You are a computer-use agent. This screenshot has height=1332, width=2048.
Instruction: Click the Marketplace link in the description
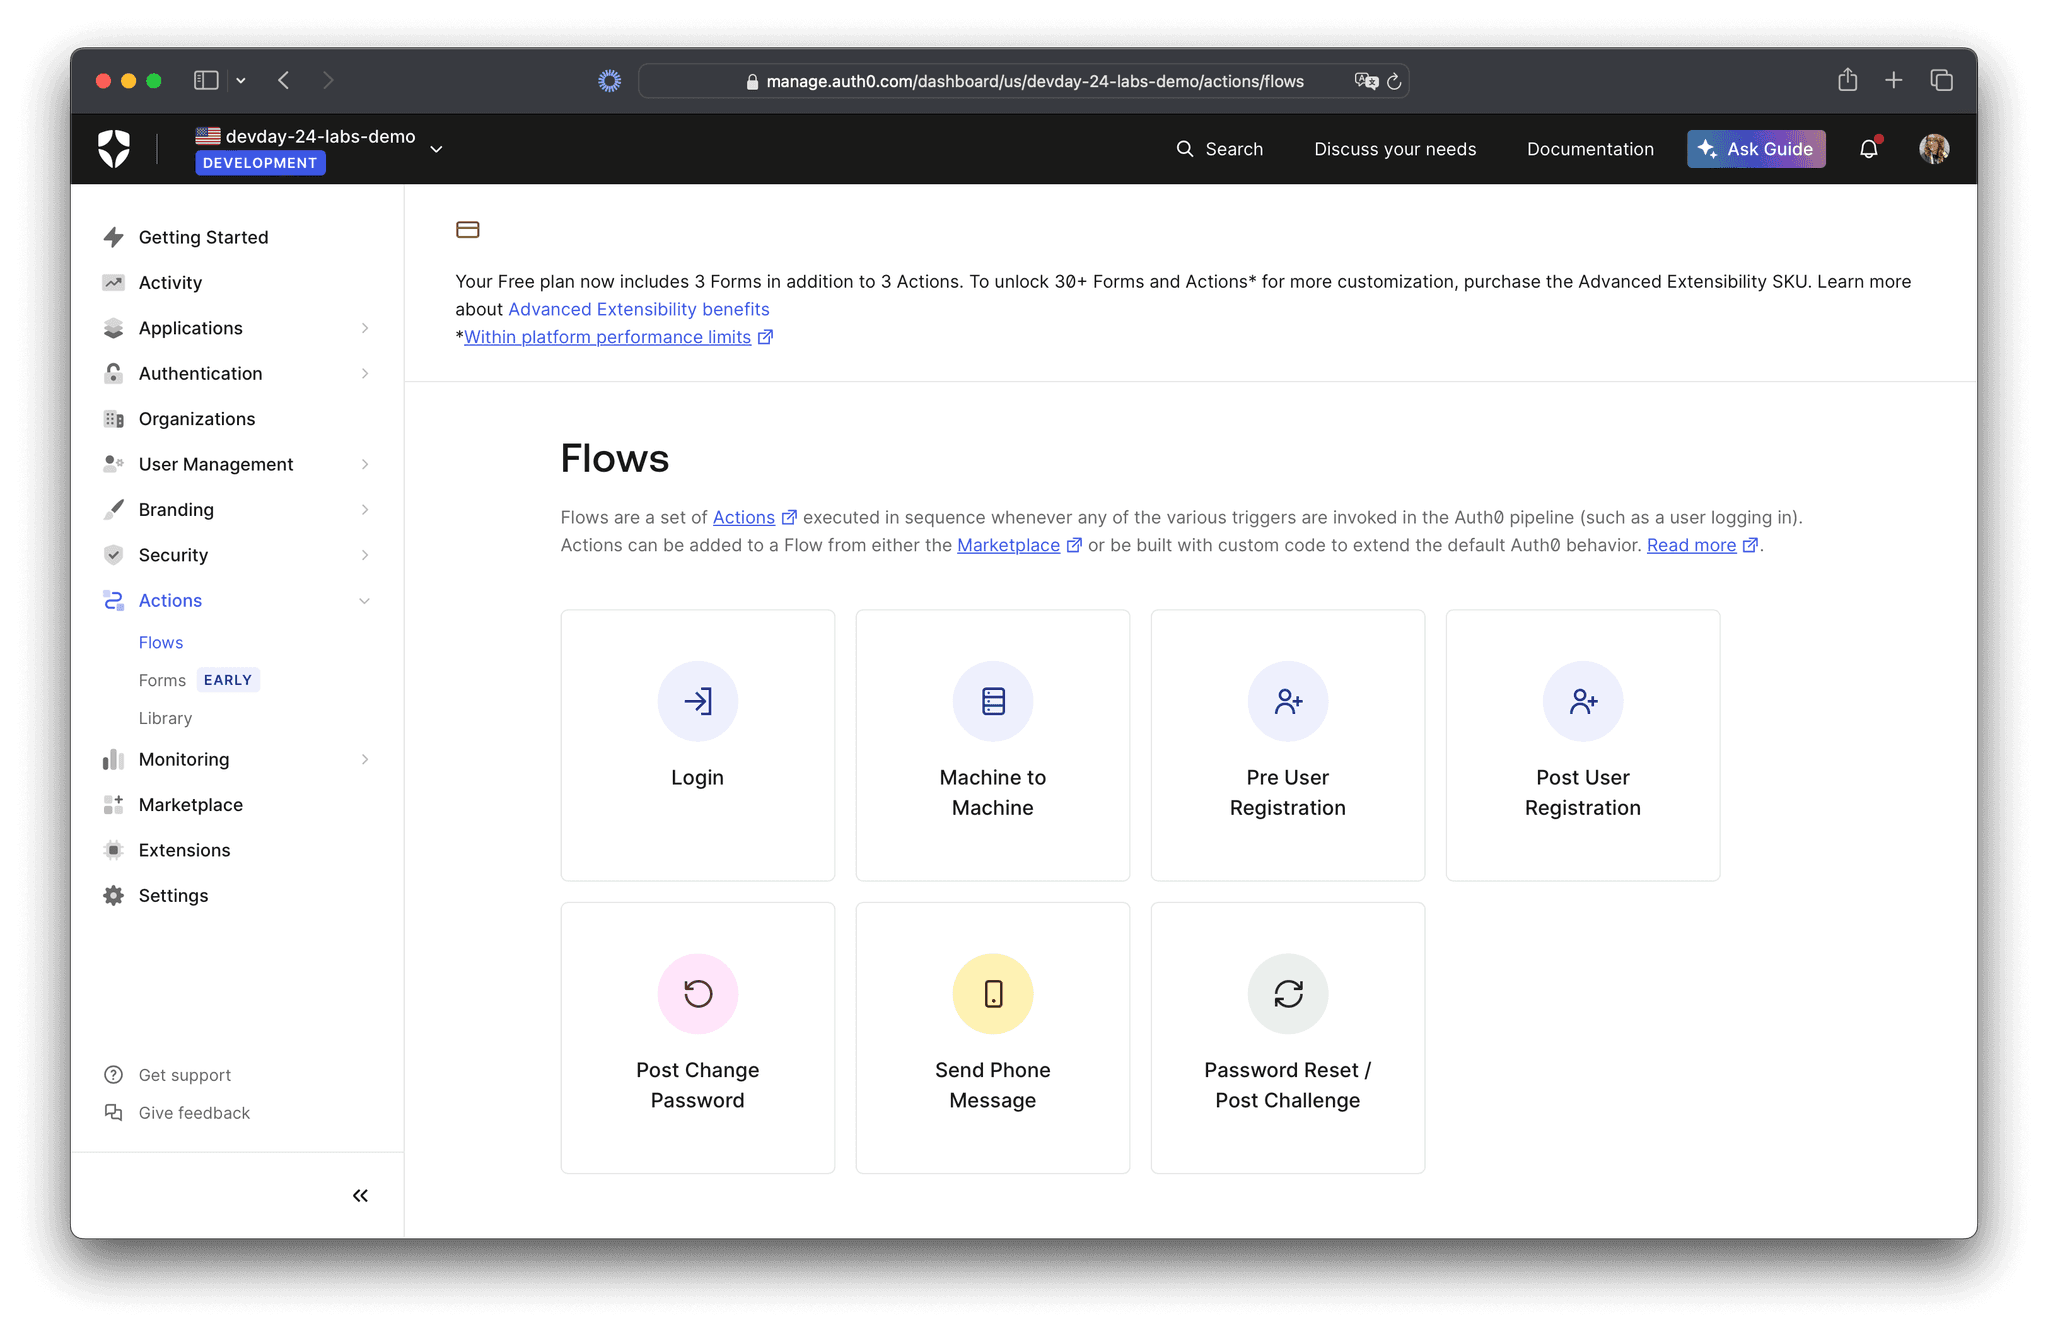point(1008,545)
